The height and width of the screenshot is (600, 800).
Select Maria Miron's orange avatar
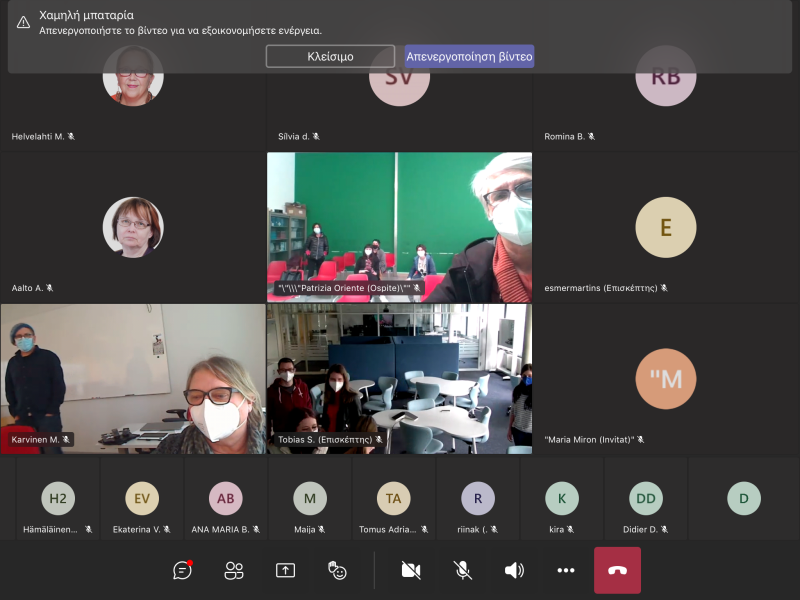(665, 379)
